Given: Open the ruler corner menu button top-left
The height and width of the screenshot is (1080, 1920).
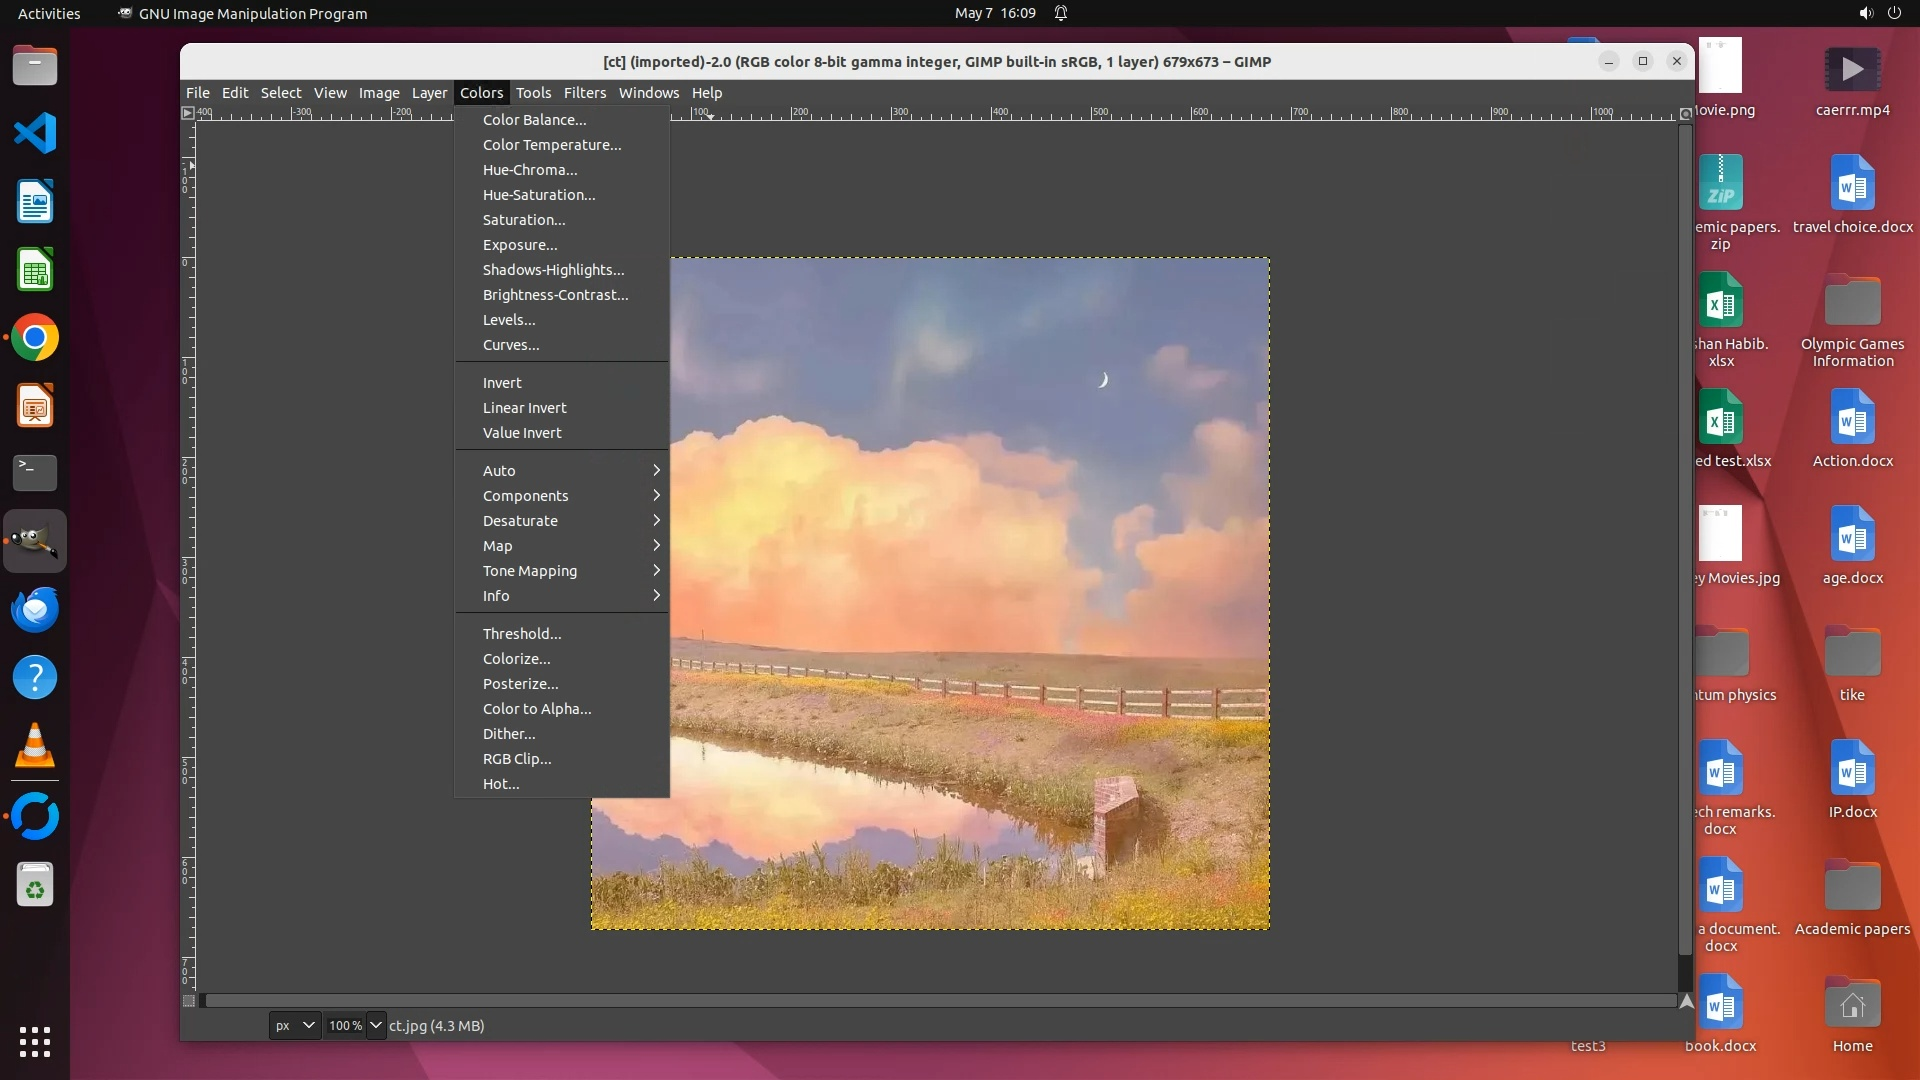Looking at the screenshot, I should tap(188, 113).
